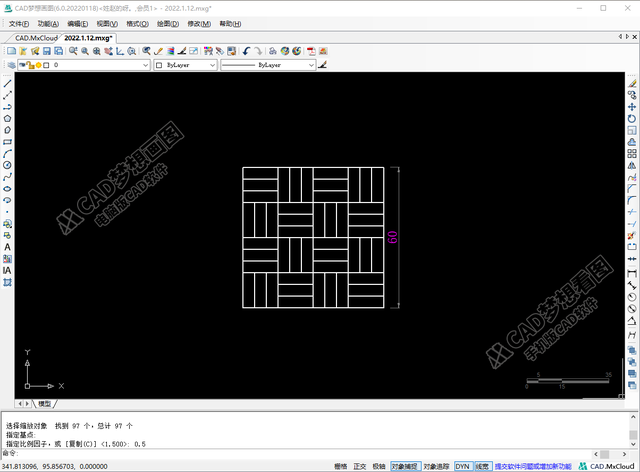640x472 pixels.
Task: Click CAD.MxCloud logo in status bar
Action: click(x=607, y=466)
